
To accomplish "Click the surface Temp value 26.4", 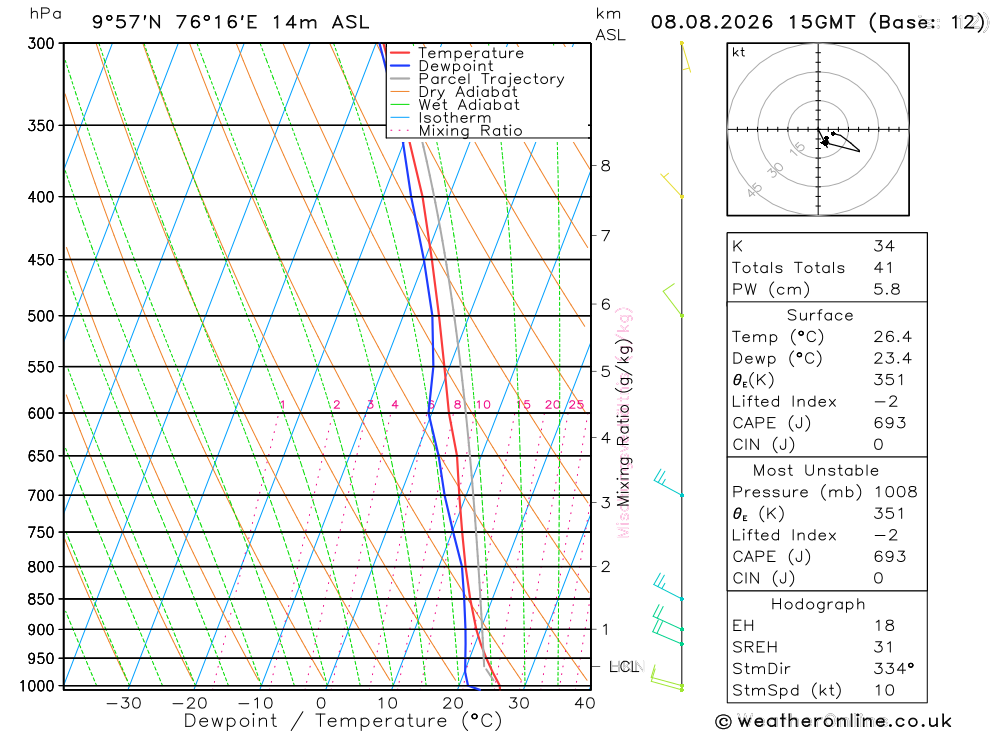I will (x=892, y=337).
